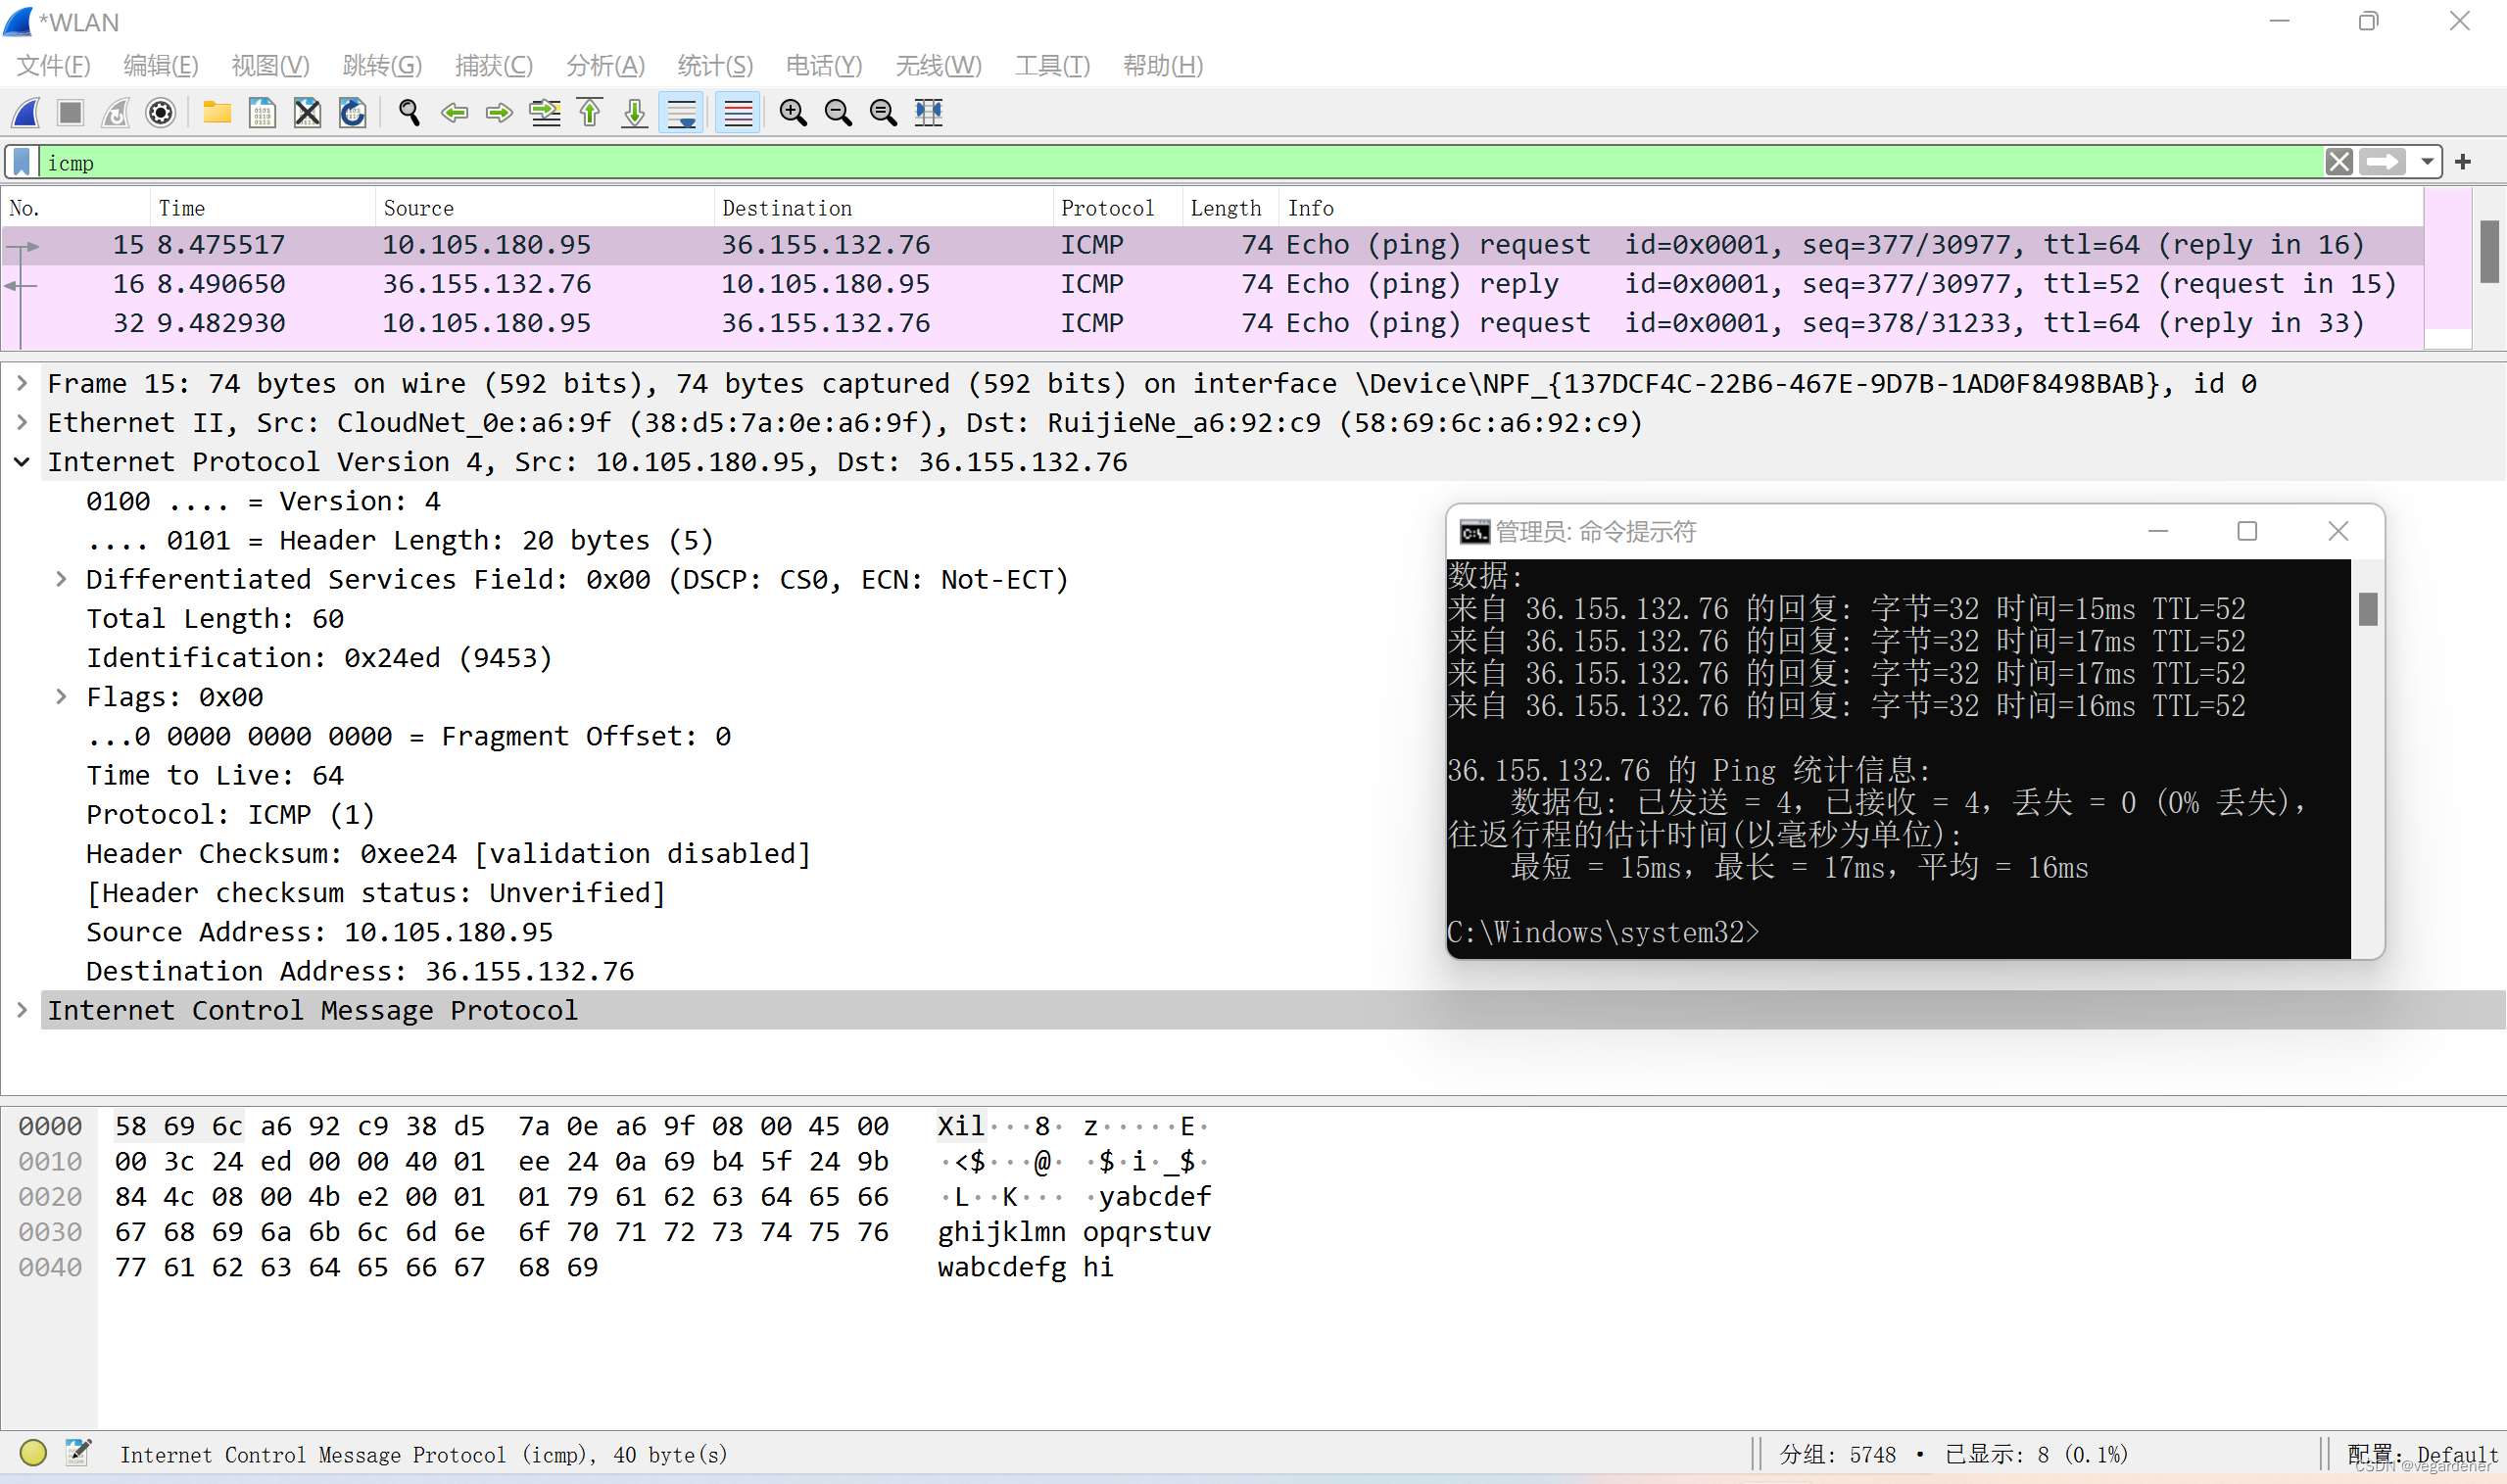Viewport: 2507px width, 1484px height.
Task: Toggle the expert info status circle
Action: (33, 1452)
